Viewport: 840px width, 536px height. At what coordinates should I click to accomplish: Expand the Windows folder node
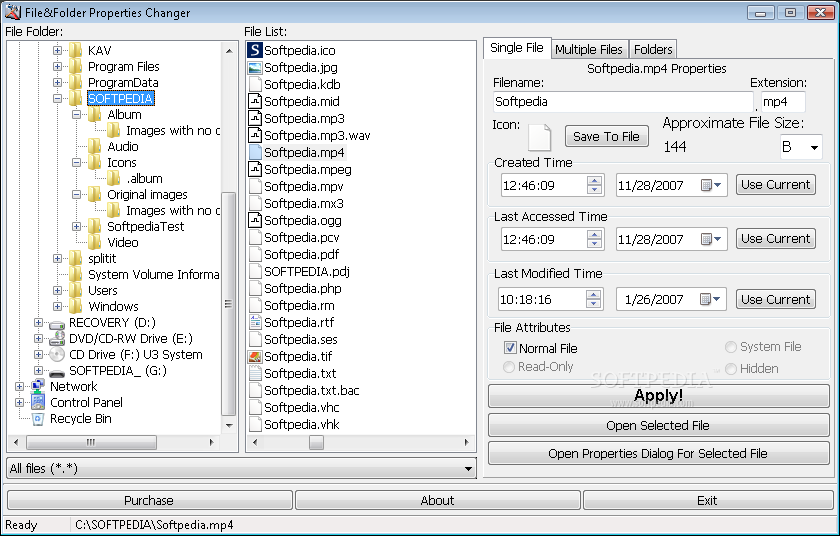(57, 306)
